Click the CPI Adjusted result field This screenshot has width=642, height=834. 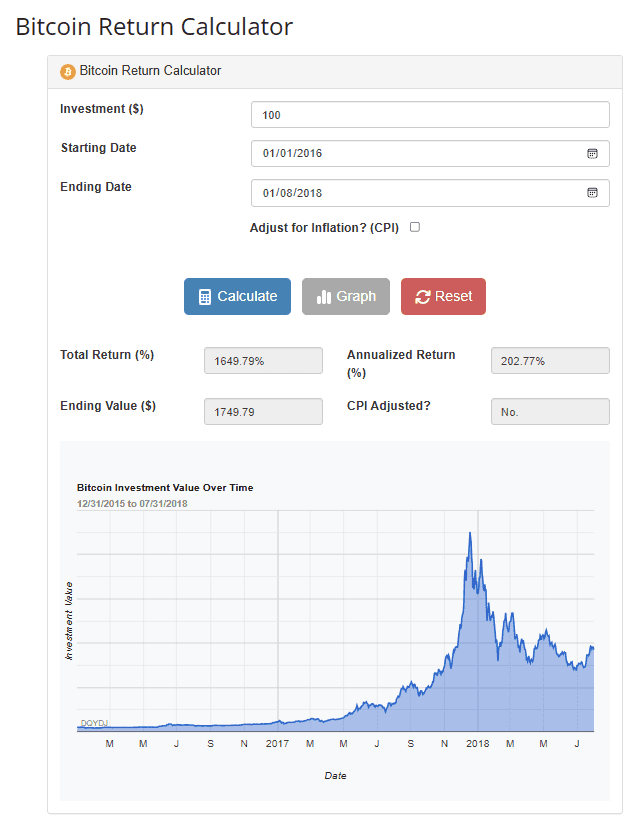(x=550, y=412)
